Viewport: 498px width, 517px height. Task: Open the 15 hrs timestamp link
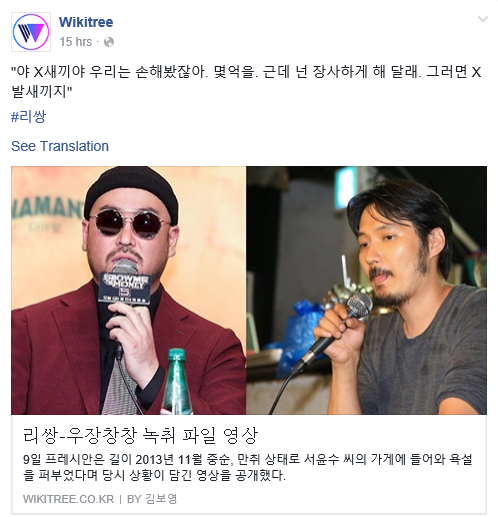(76, 42)
